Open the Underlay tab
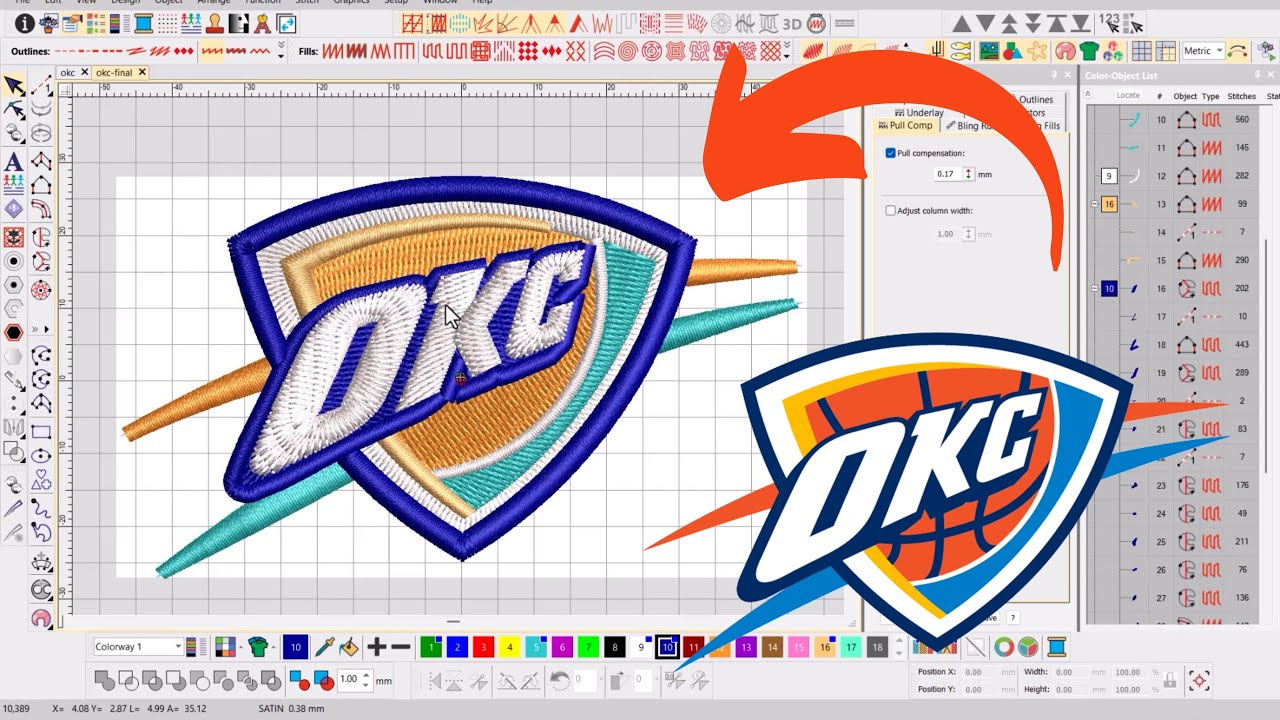Screen dimensions: 1280x720 [918, 113]
